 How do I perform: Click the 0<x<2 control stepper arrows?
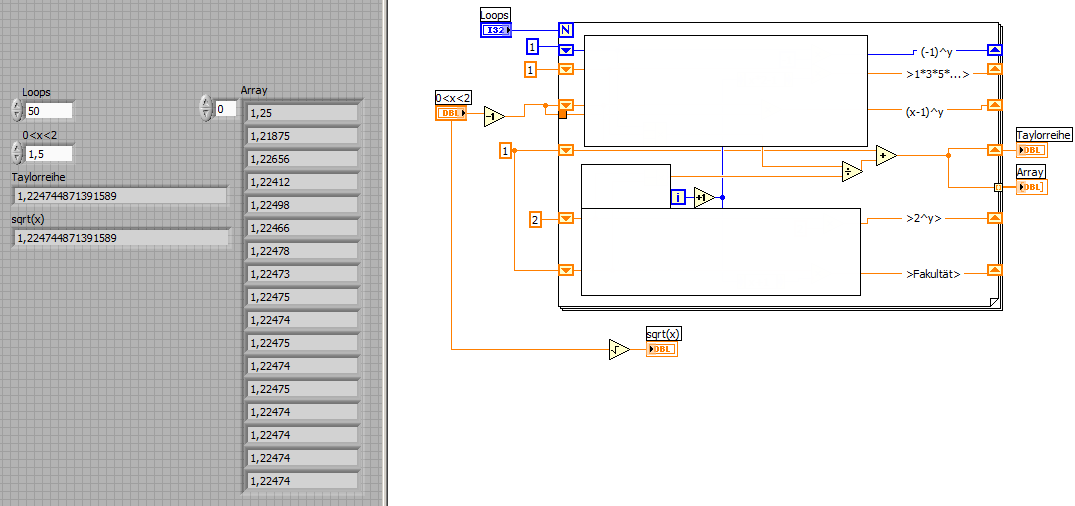point(17,154)
